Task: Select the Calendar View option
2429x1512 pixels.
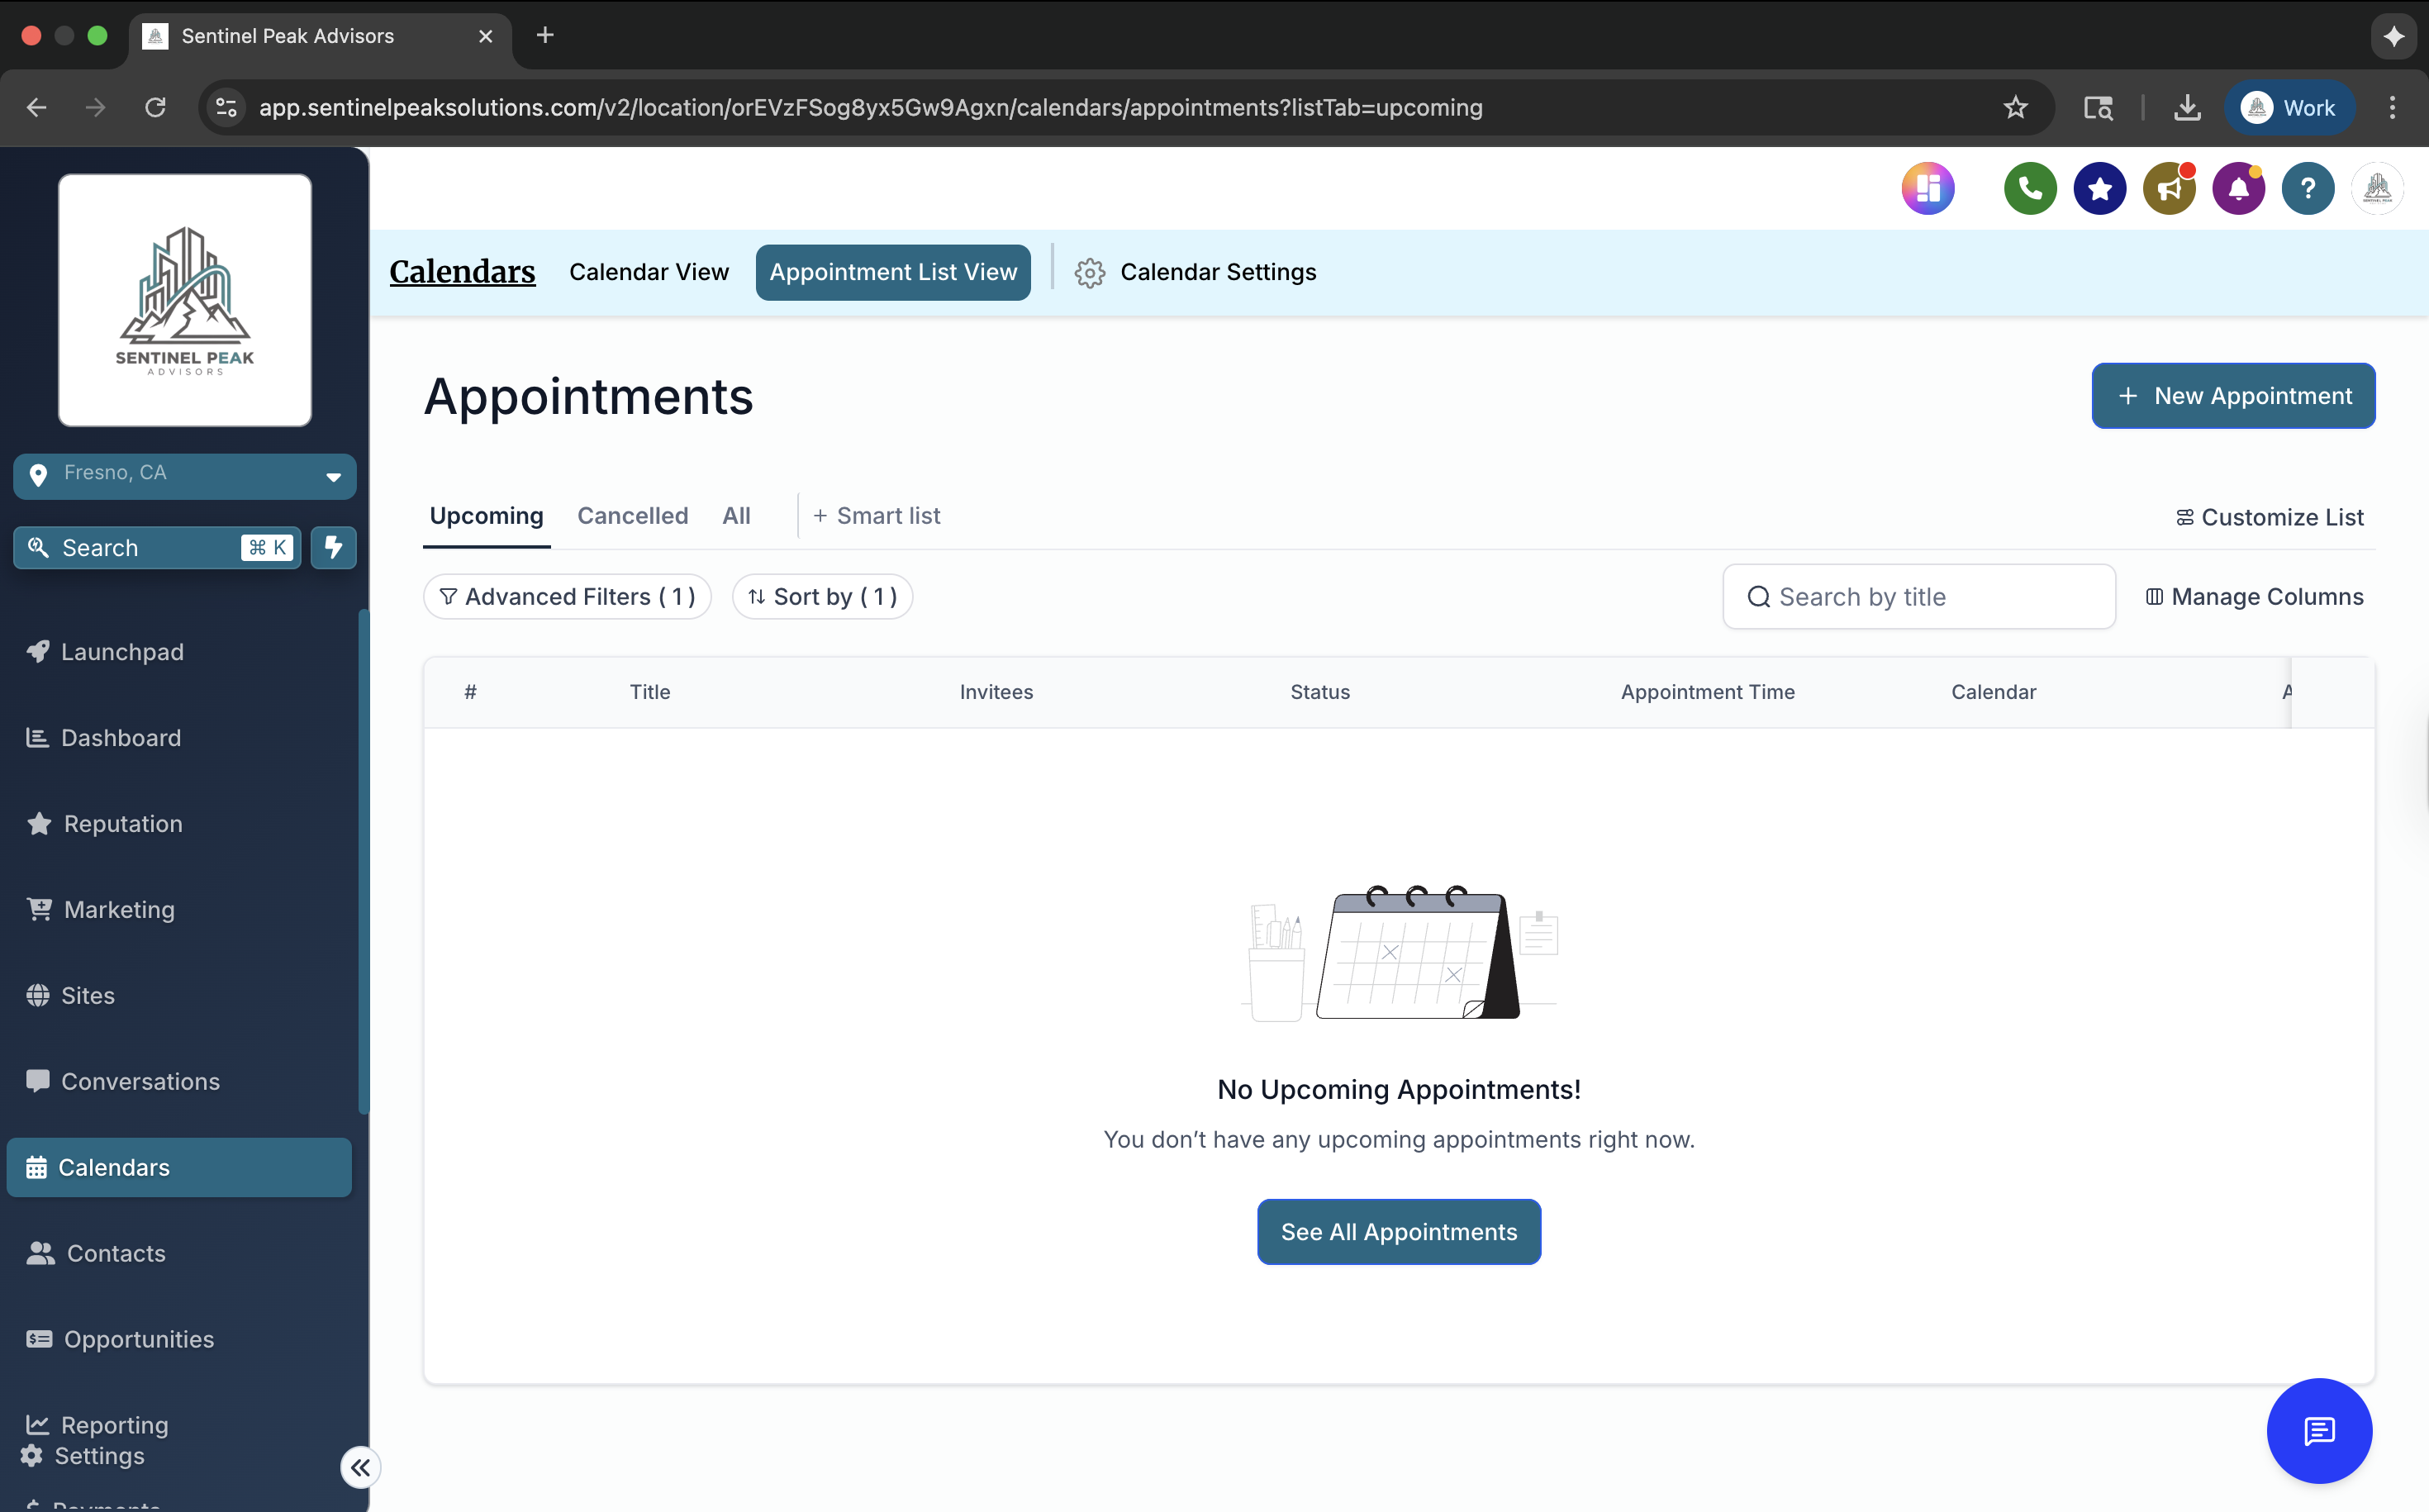Action: click(648, 271)
